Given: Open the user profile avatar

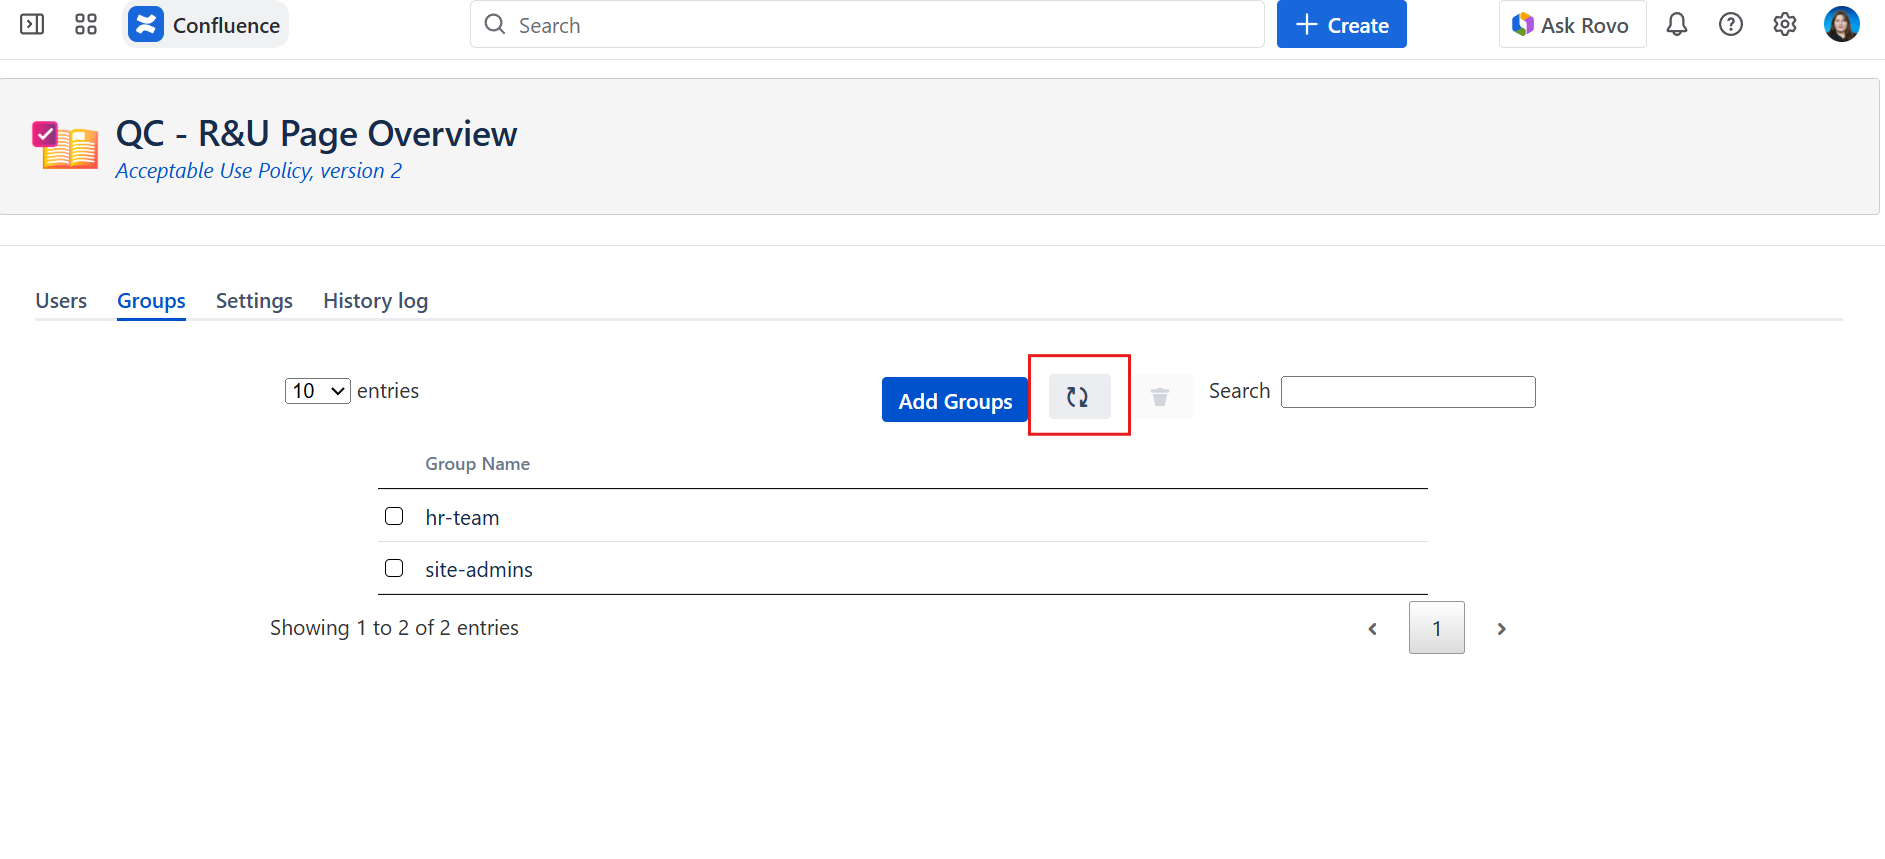Looking at the screenshot, I should (x=1841, y=25).
